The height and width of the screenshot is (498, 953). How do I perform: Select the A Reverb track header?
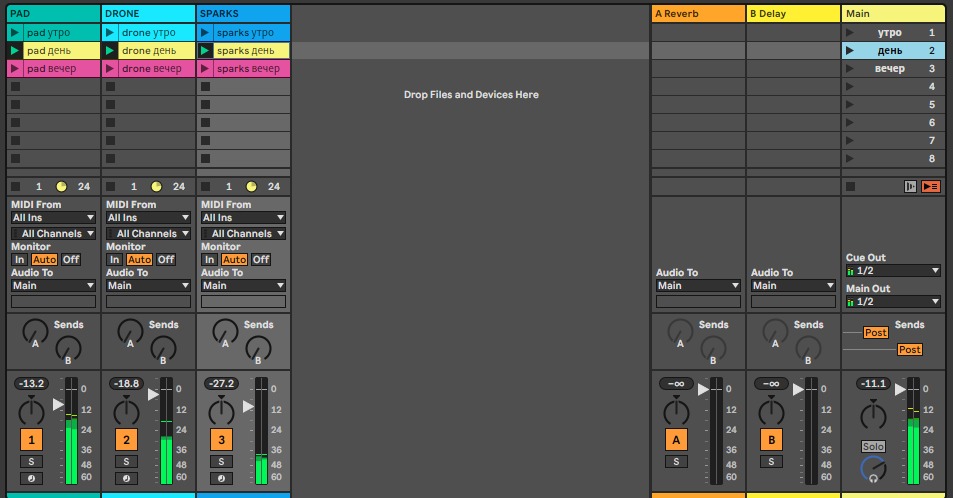click(698, 13)
